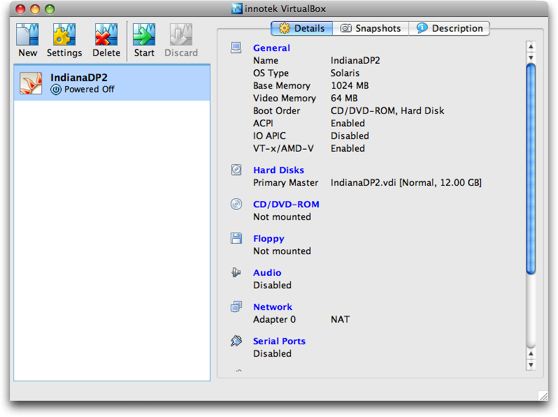Click the 'Primary Master' label
The height and width of the screenshot is (417, 558).
coord(285,183)
